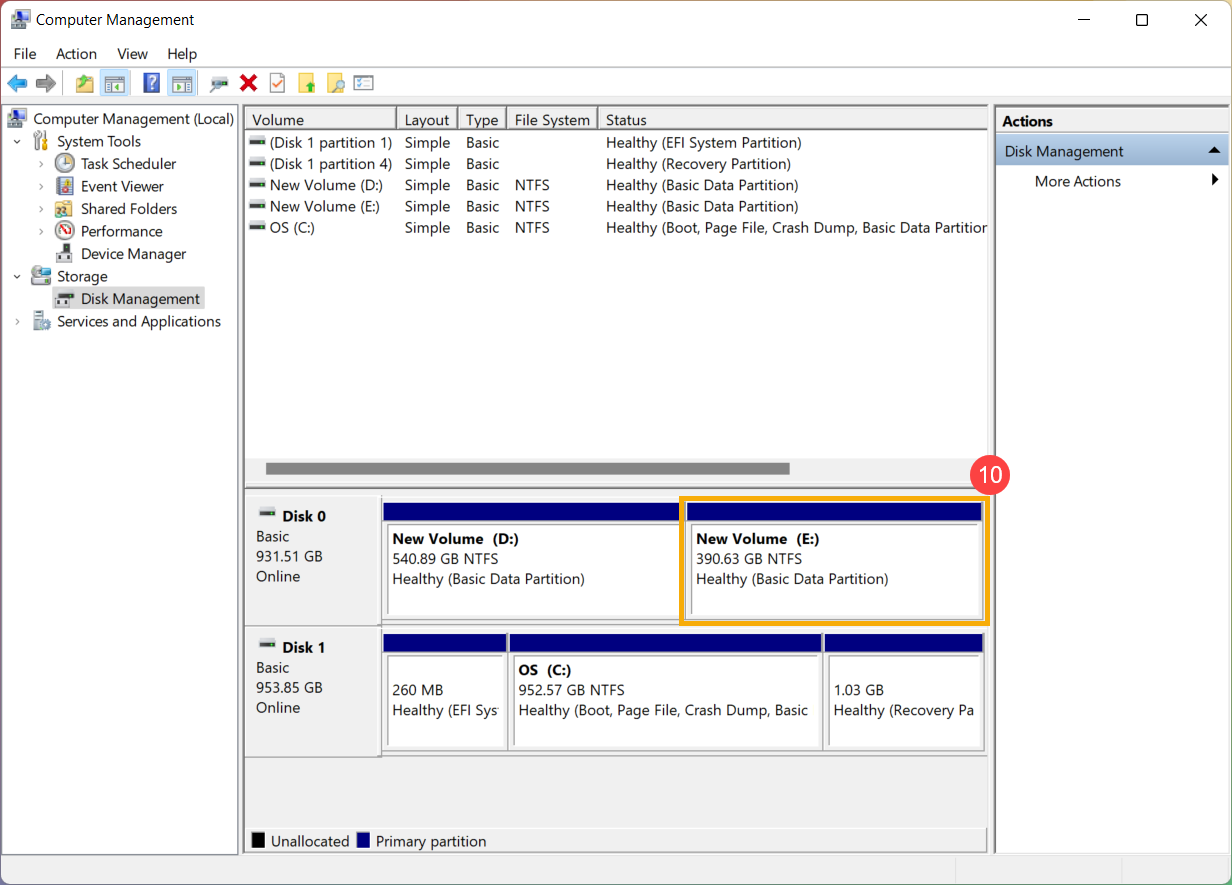Click the checklist settings toolbar icon
The image size is (1232, 885).
(363, 84)
